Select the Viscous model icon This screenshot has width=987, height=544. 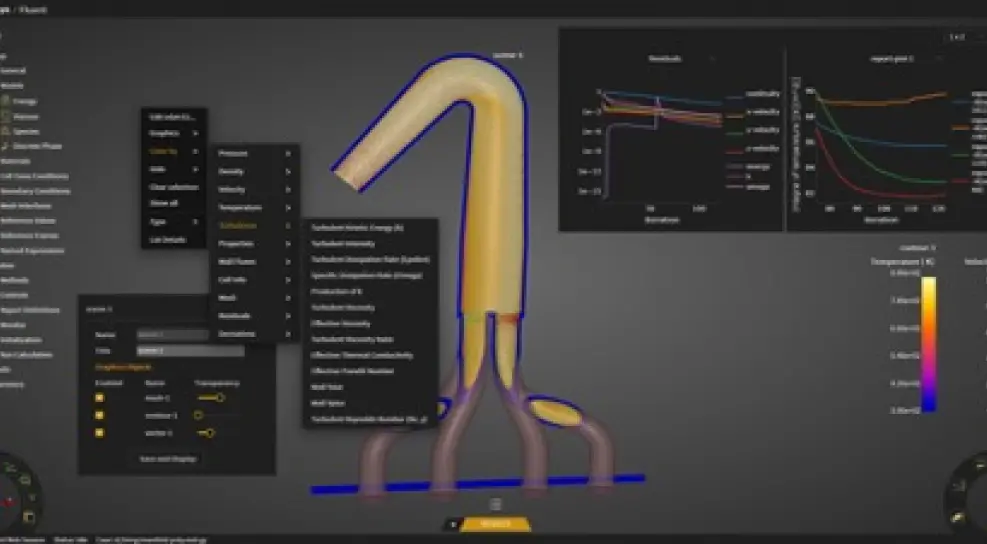pyautogui.click(x=7, y=116)
